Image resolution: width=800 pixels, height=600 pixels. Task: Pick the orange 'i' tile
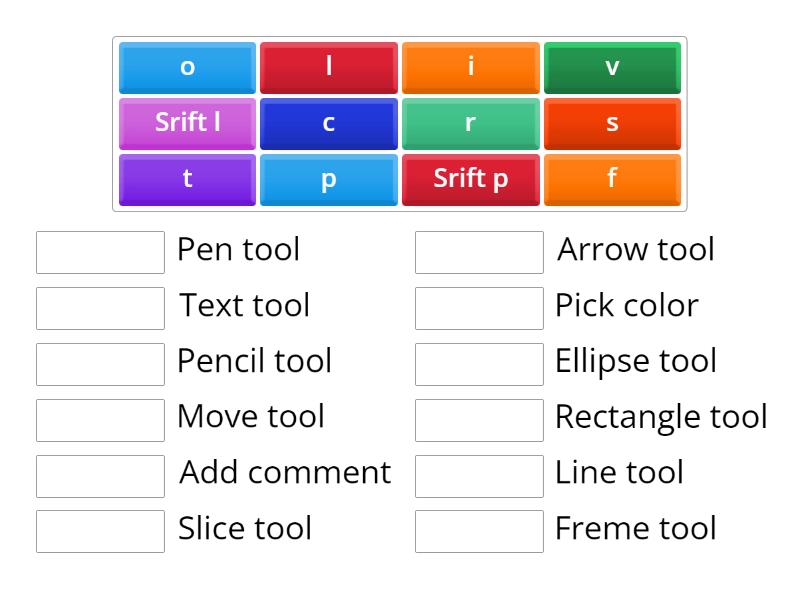(470, 68)
